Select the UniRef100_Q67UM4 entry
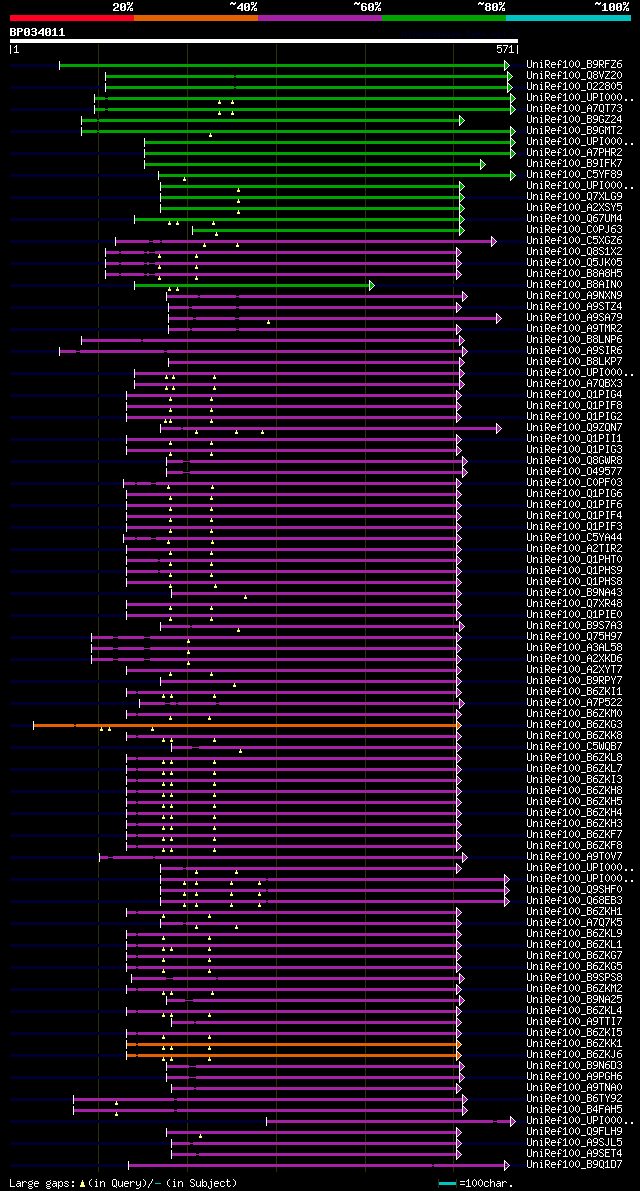The image size is (640, 1191). click(x=574, y=219)
